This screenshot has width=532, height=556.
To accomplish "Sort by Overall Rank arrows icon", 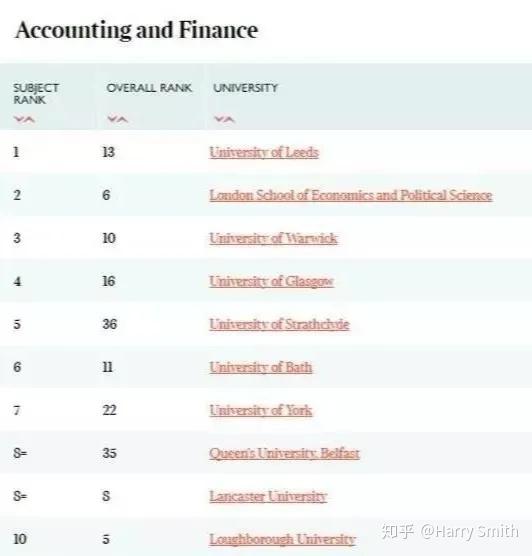I will [x=118, y=119].
